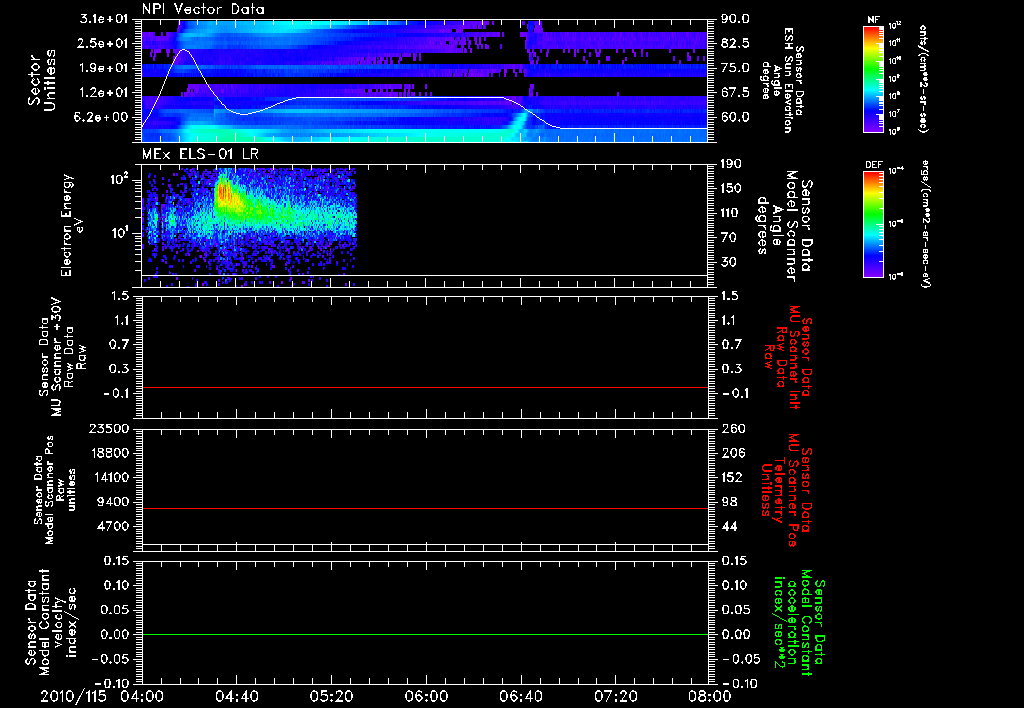Viewport: 1024px width, 708px height.
Task: Click the '04:40' time tick label
Action: 237,696
